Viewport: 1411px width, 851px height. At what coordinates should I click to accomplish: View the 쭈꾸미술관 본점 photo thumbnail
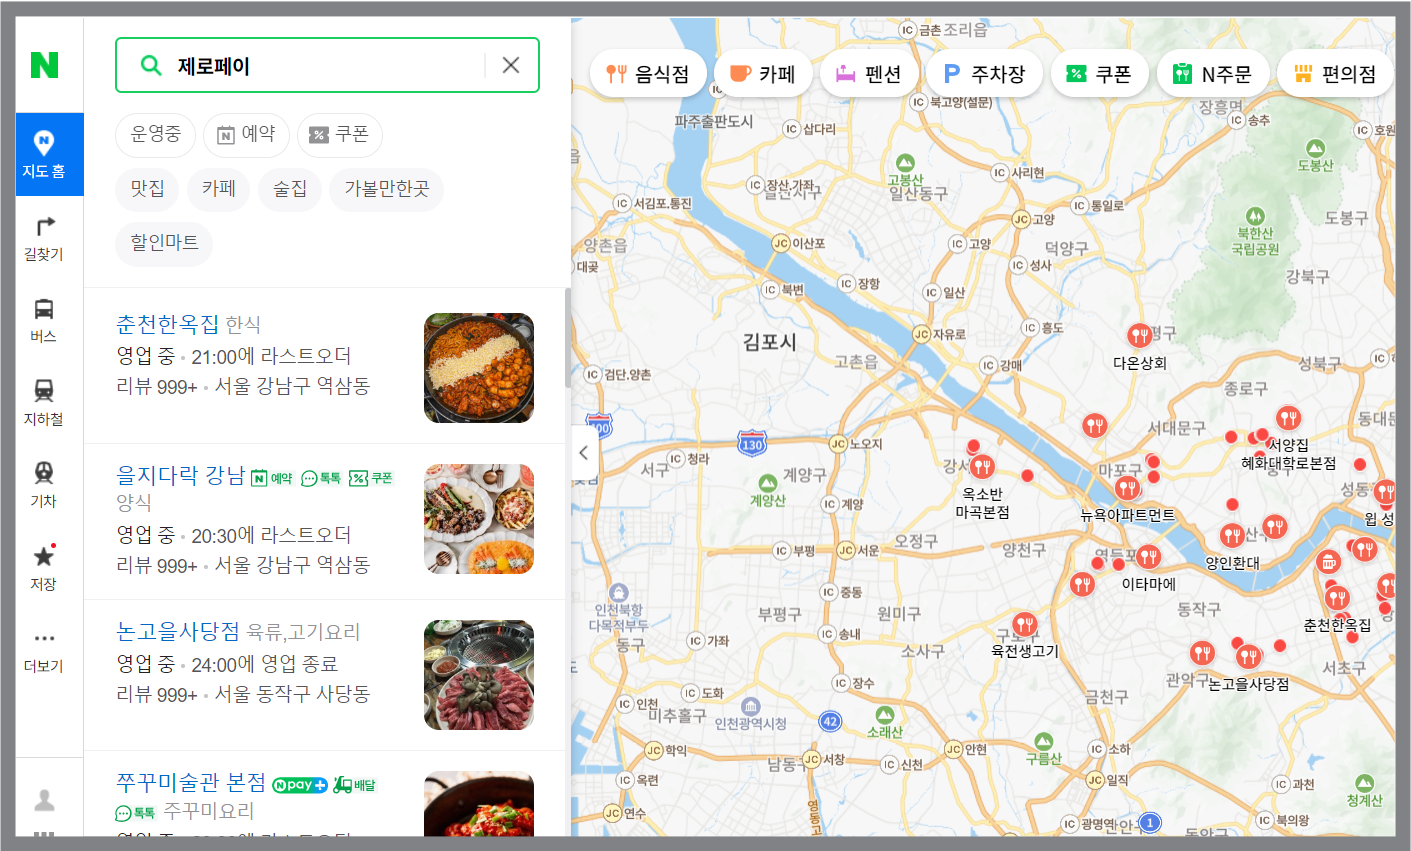tap(479, 803)
